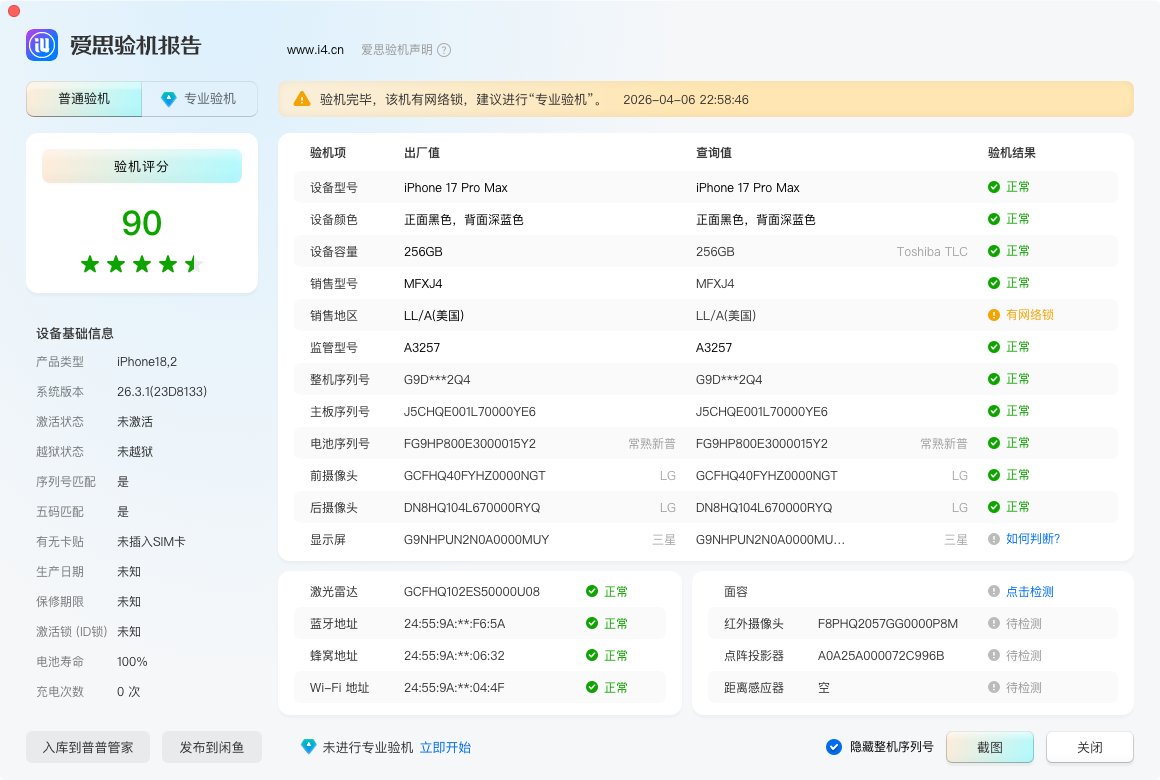Click the 入库到普普管家 button
This screenshot has width=1160, height=780.
(87, 747)
